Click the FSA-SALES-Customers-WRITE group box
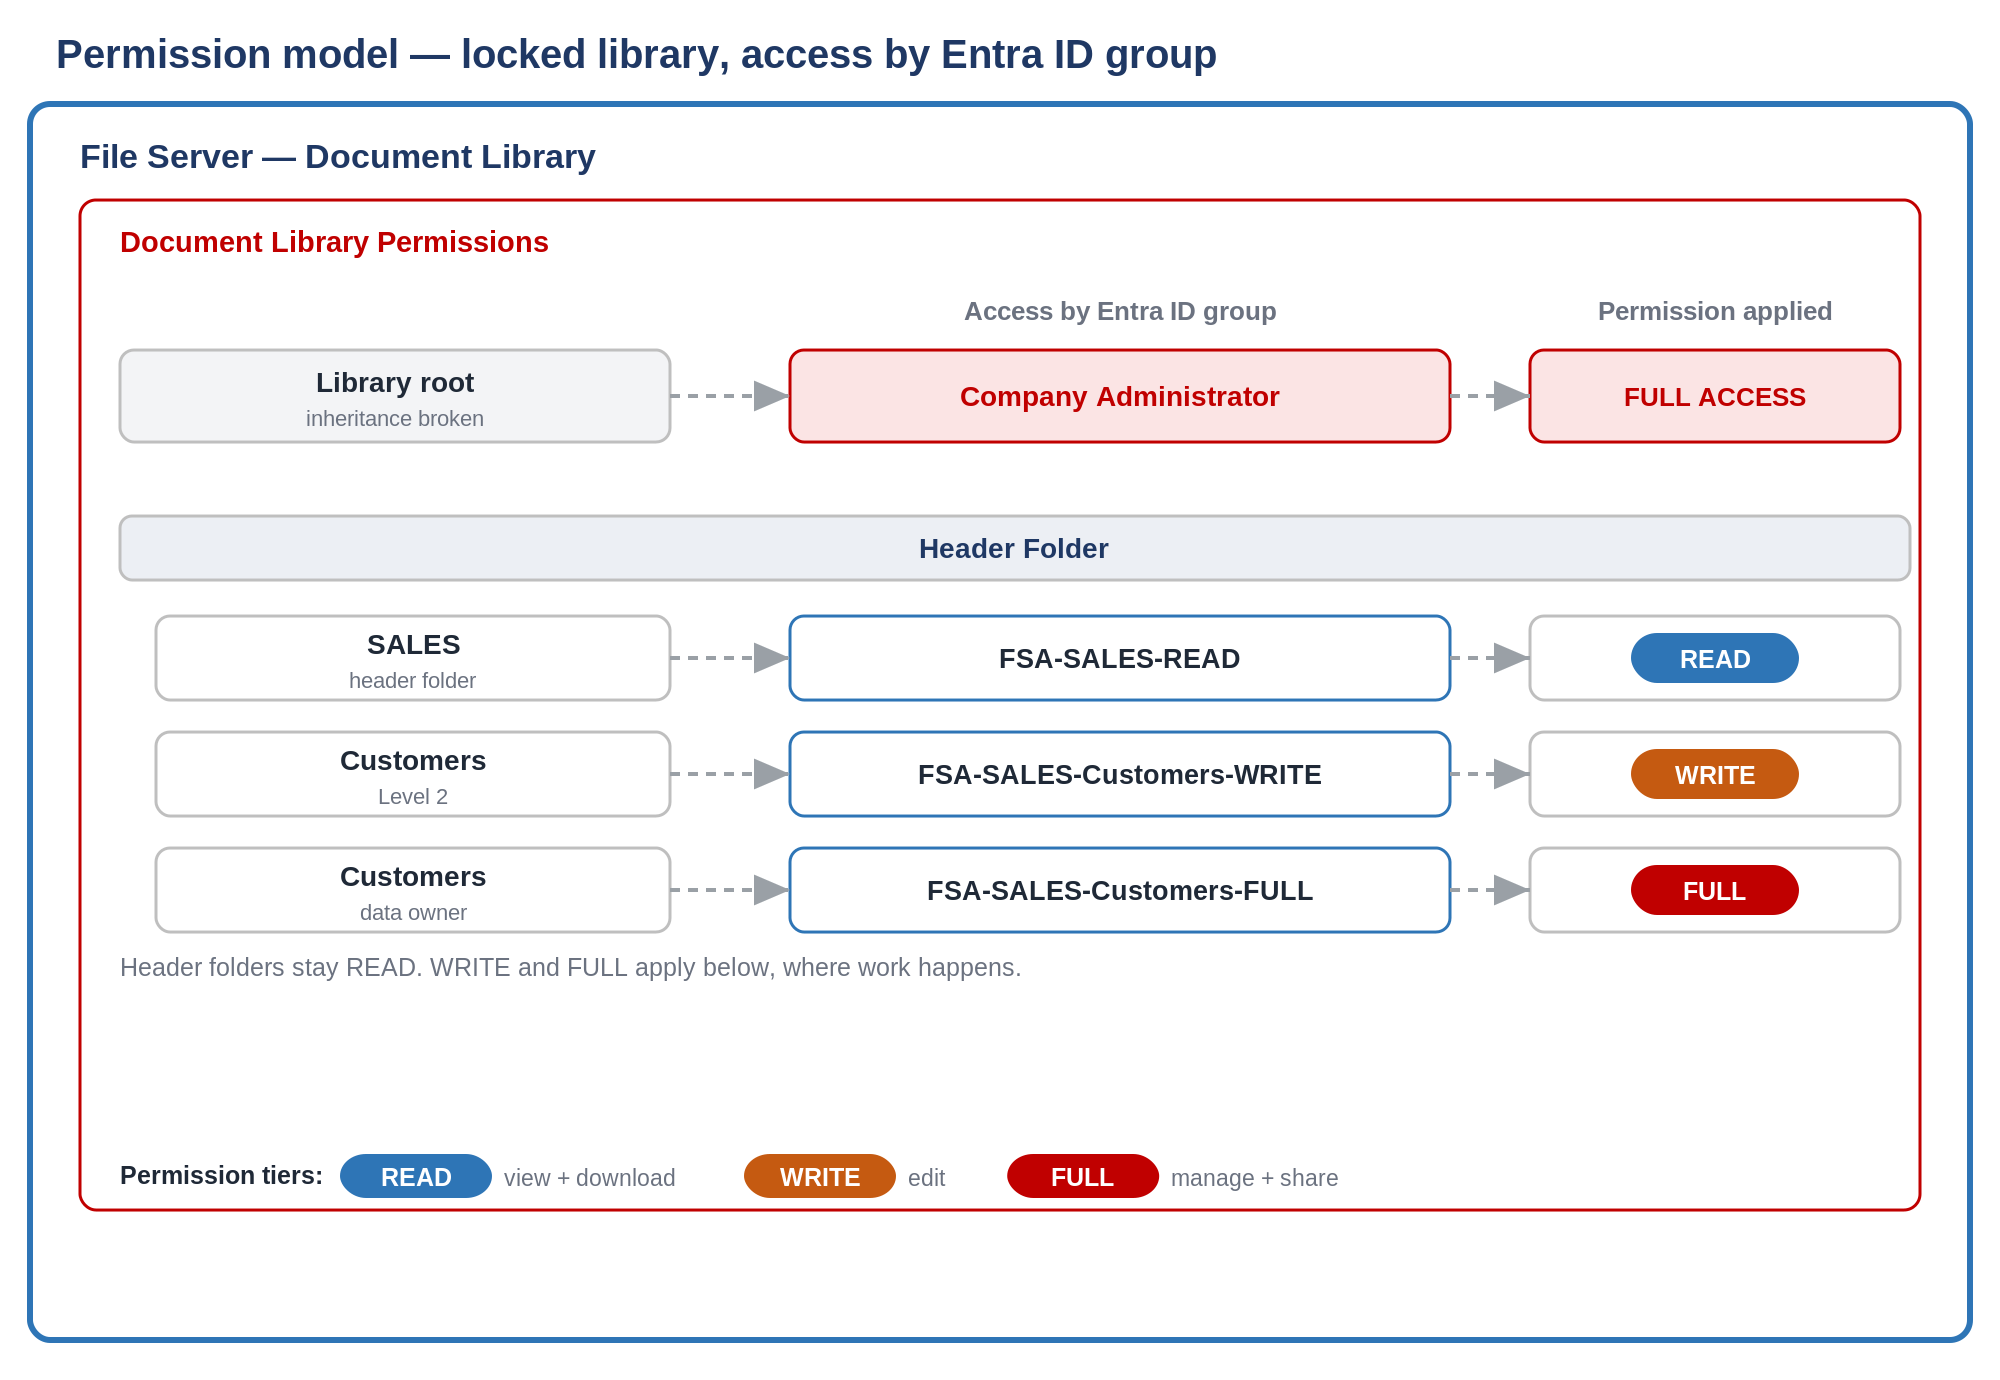Screen dimensions: 2000x1380 [1120, 774]
